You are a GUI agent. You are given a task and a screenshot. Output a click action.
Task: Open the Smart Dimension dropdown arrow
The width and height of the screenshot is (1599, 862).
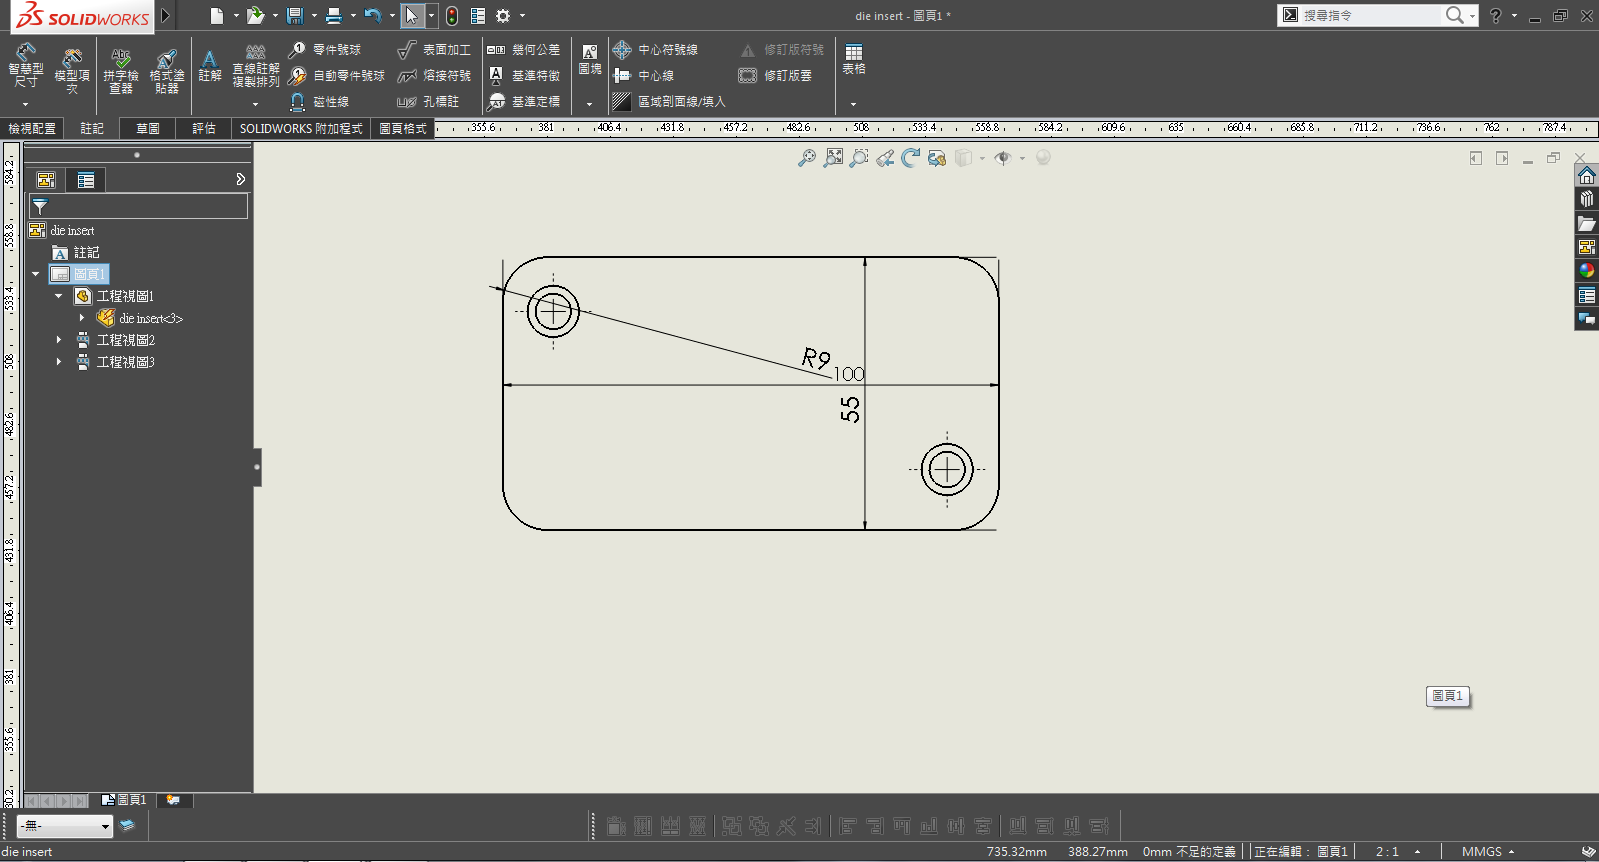tap(26, 104)
